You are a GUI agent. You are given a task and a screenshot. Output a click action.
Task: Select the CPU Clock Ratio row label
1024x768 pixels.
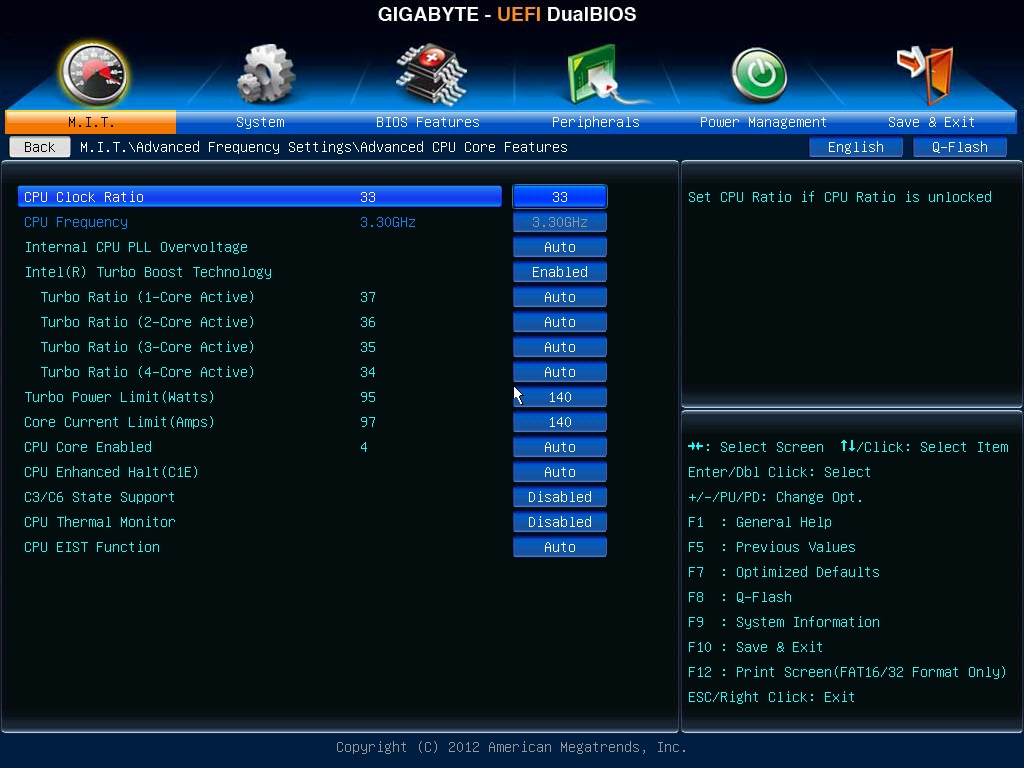point(84,197)
